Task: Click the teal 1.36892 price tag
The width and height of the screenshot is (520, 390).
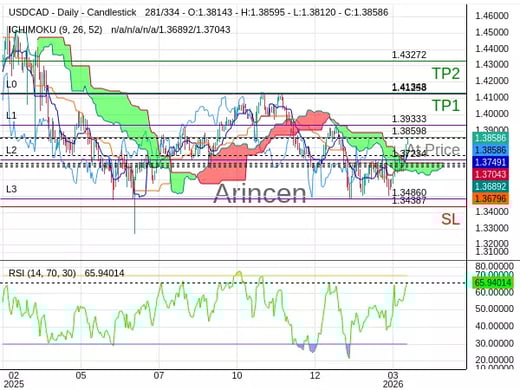Action: click(x=490, y=186)
